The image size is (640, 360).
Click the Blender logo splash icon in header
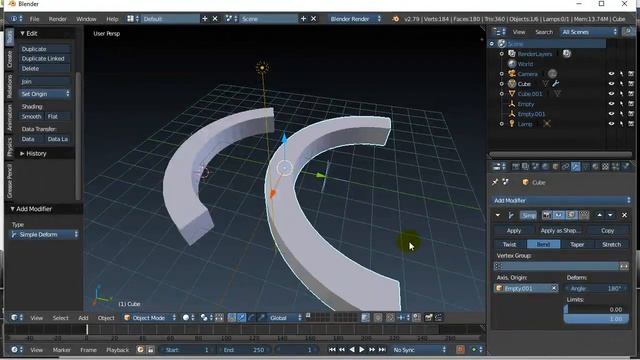tap(395, 19)
